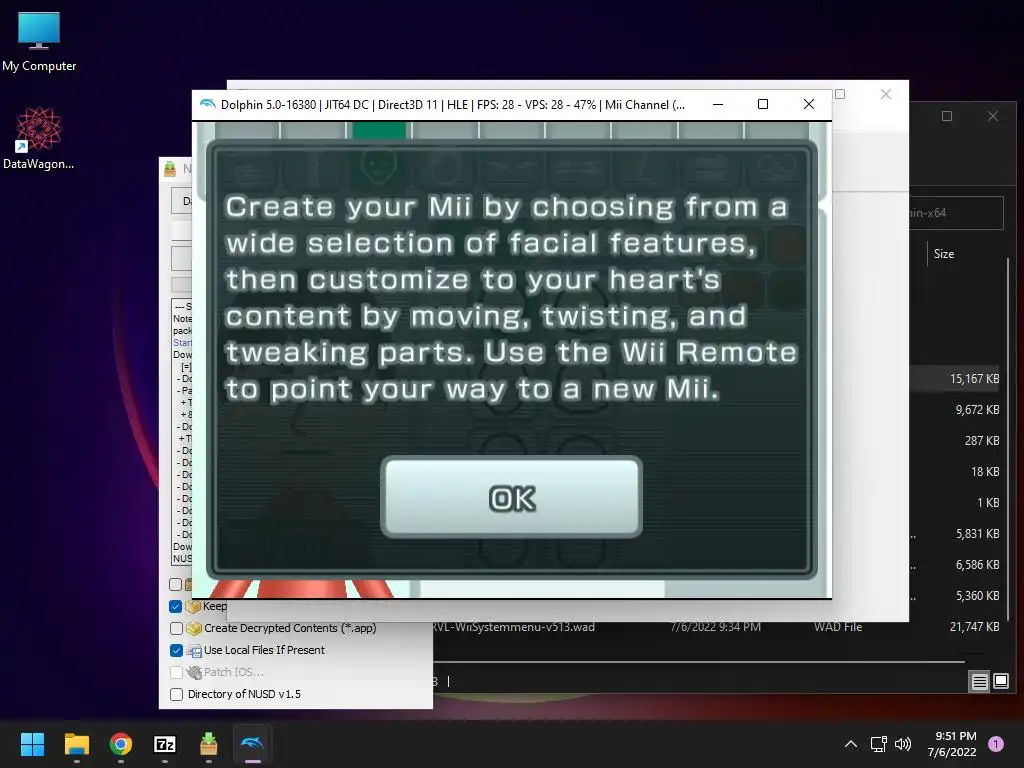
Task: Open the DataWagon desktop shortcut
Action: [x=39, y=138]
